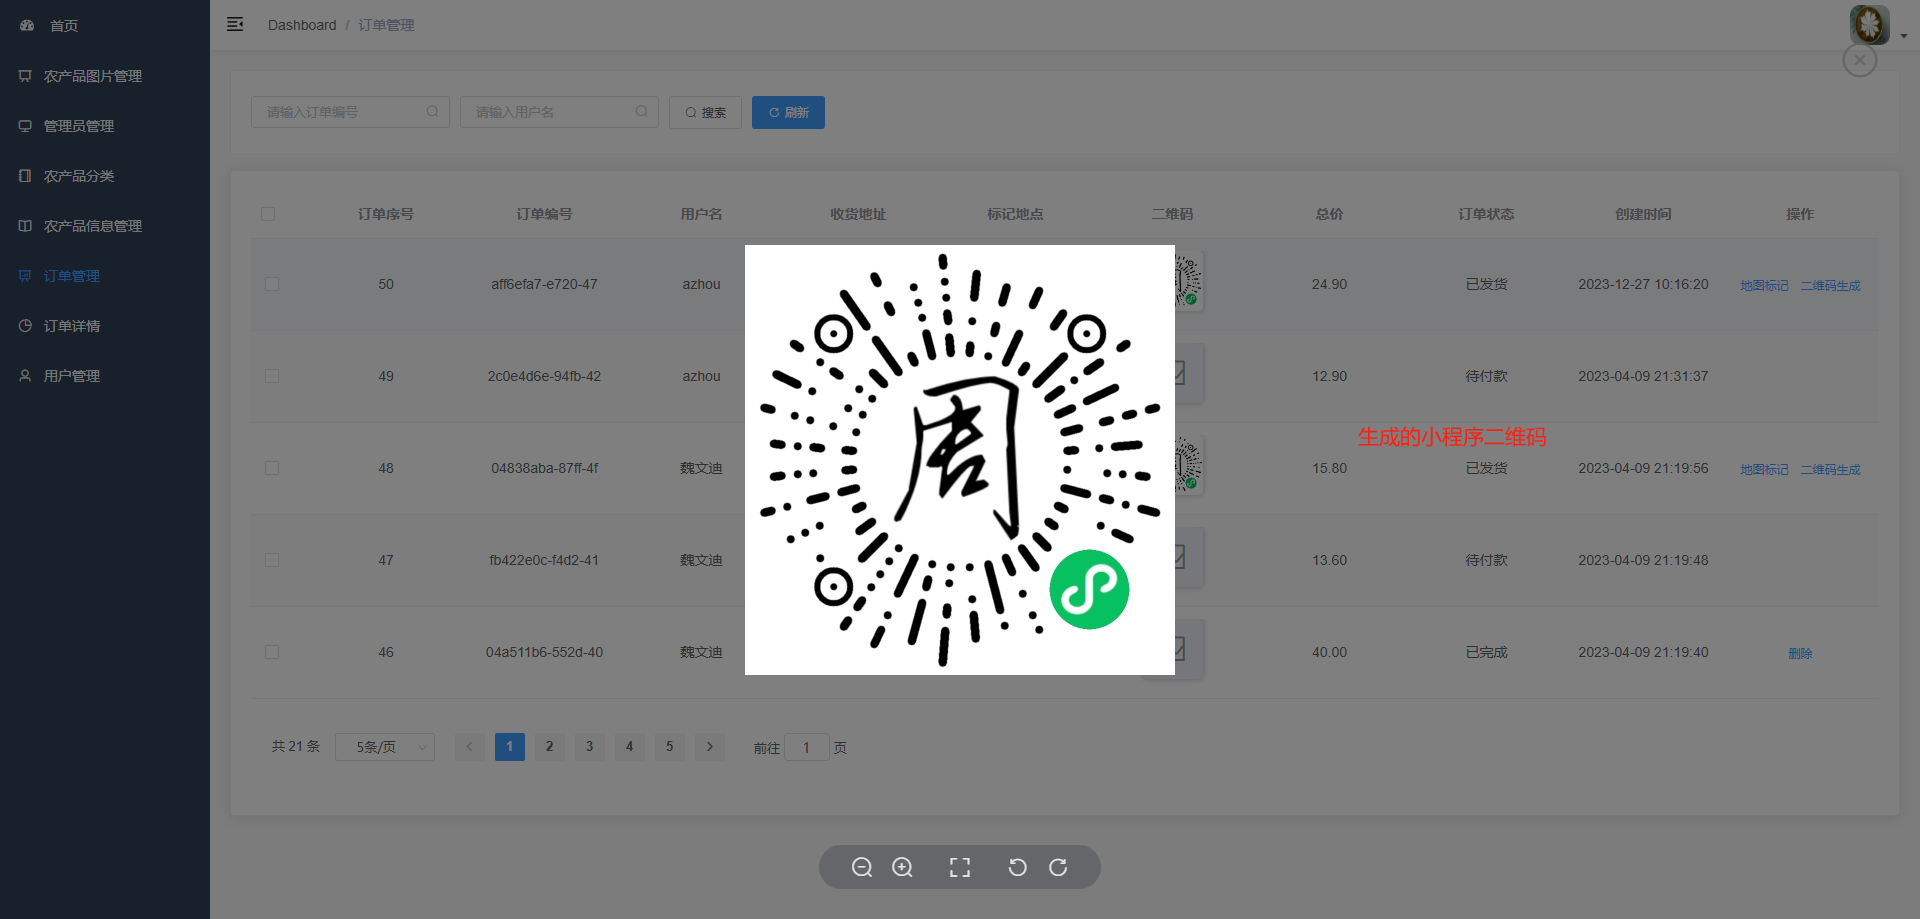Screen dimensions: 1920x919
Task: Open the 5条/页 page size dropdown
Action: click(385, 747)
